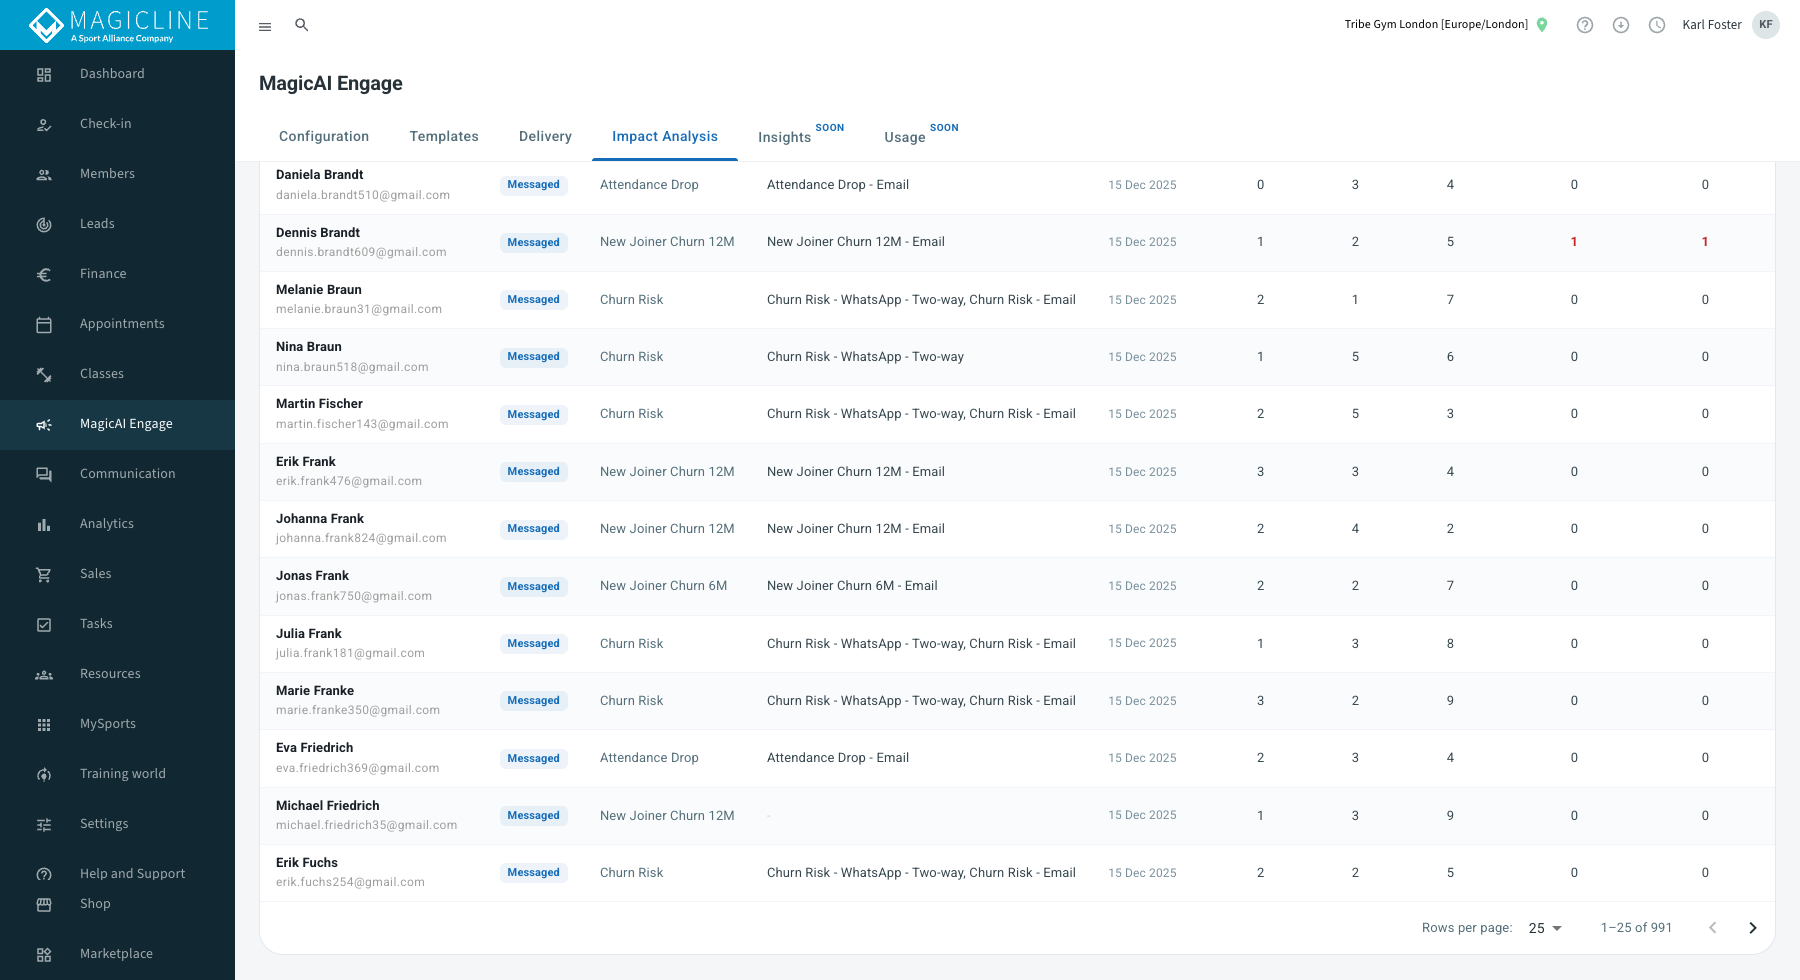Click Eva Friedrich's Attendance Drop cell

point(649,758)
